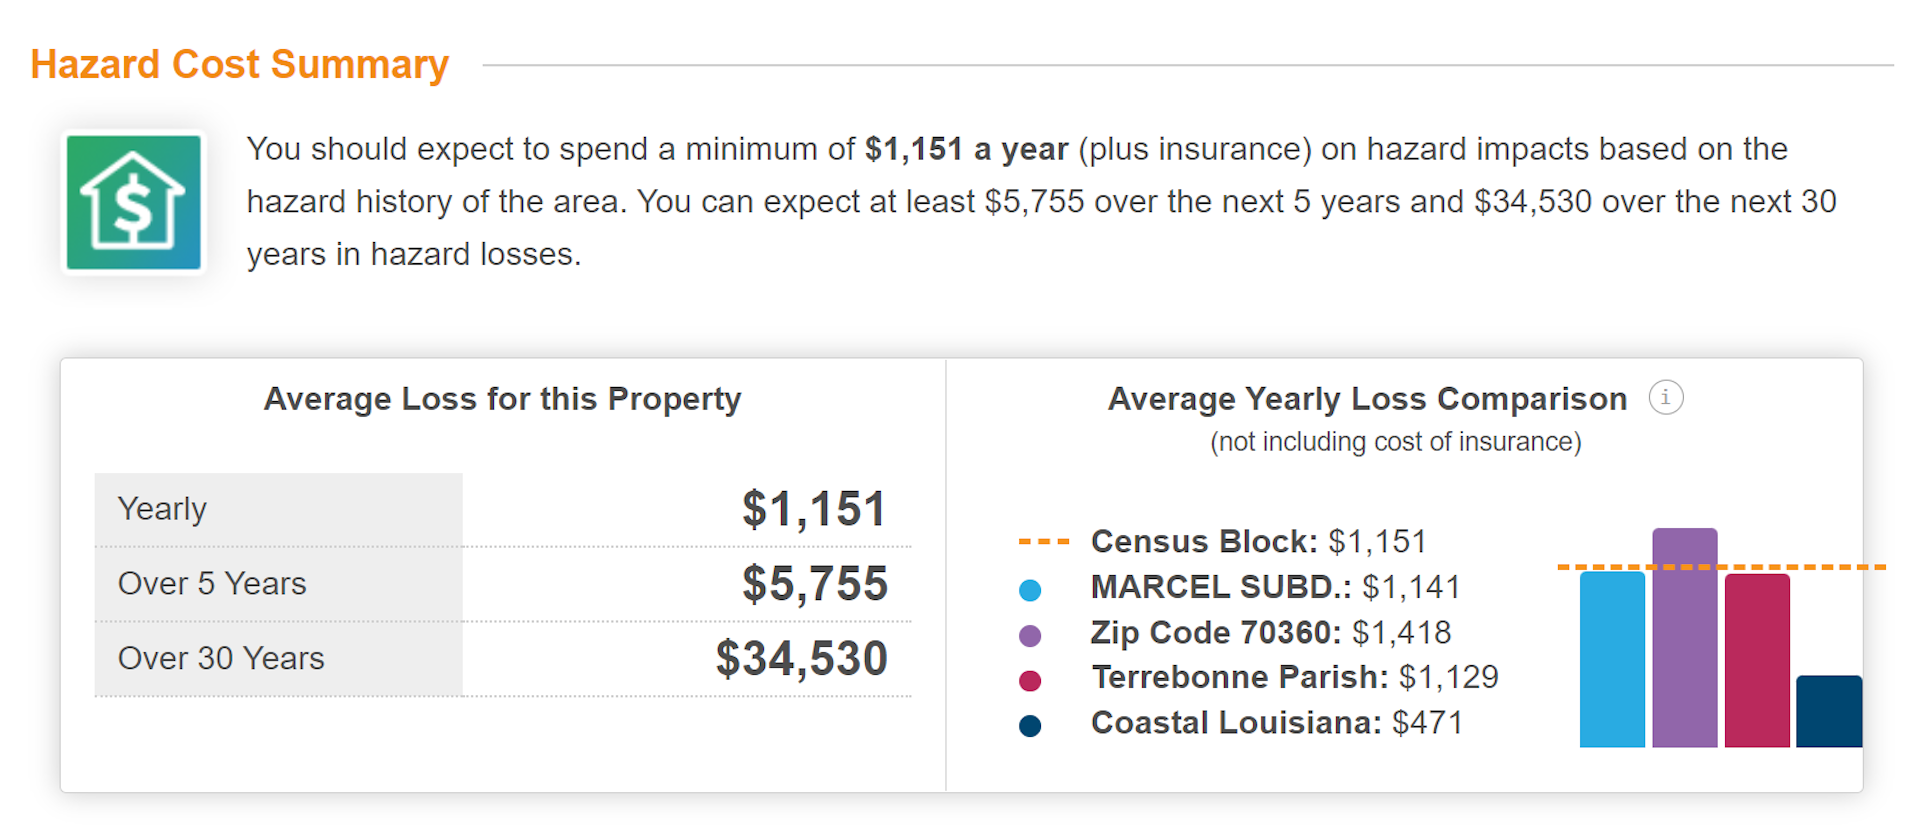Click the $5,755 five-year loss value

[x=814, y=584]
